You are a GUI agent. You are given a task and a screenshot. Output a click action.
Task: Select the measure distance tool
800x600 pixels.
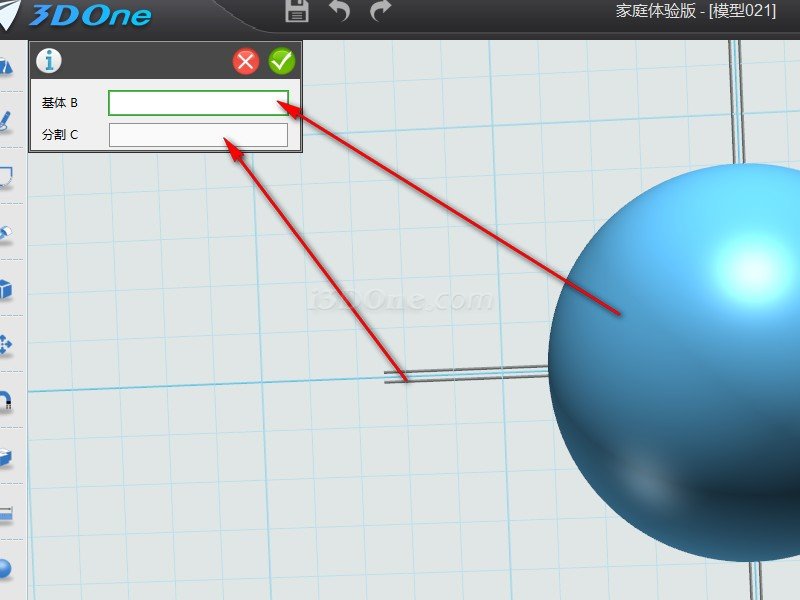pos(7,514)
